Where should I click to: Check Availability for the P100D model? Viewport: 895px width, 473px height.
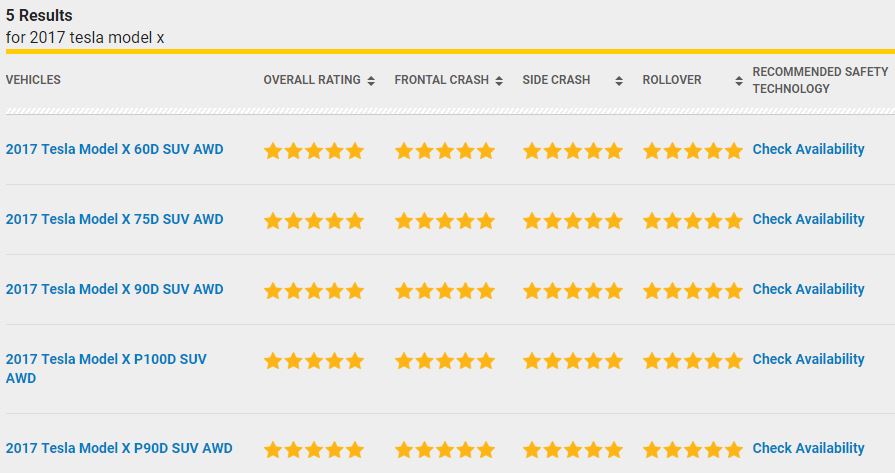pos(808,359)
